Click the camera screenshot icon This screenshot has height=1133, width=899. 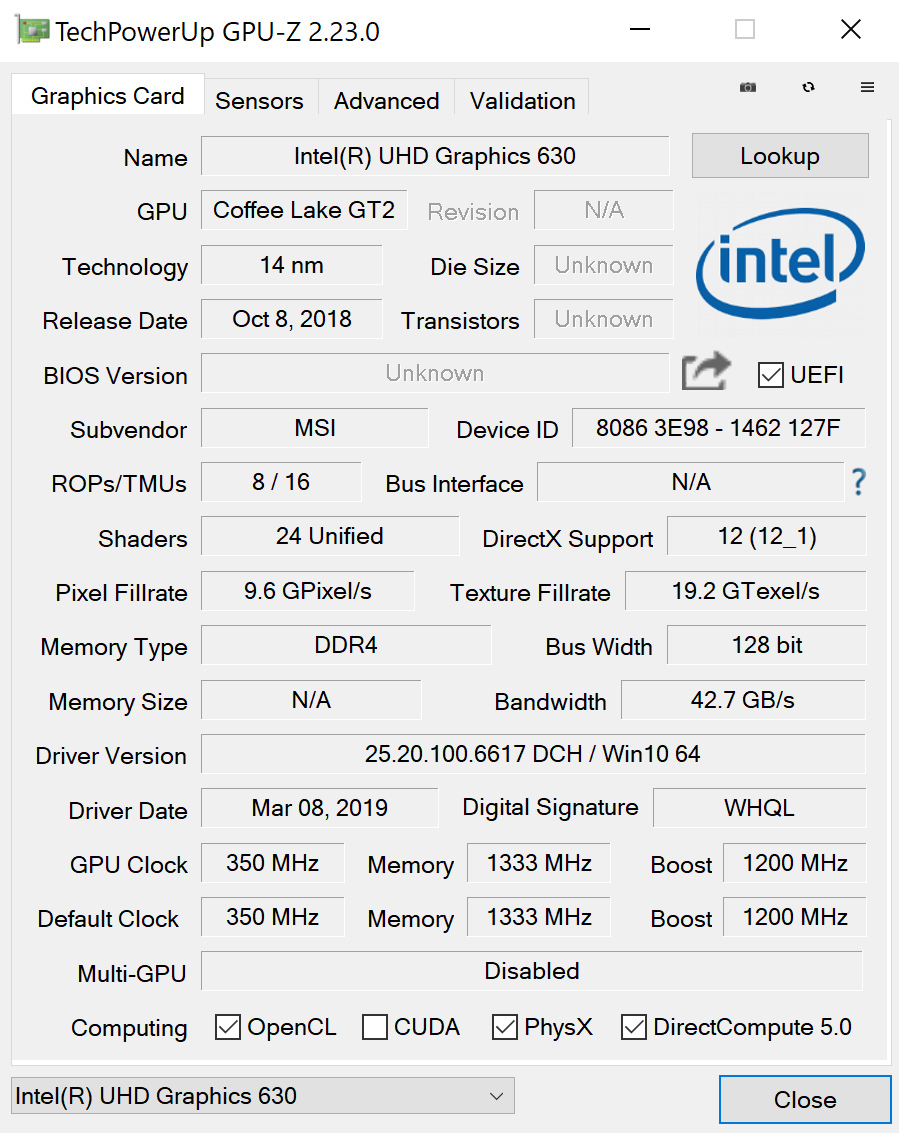click(x=747, y=88)
